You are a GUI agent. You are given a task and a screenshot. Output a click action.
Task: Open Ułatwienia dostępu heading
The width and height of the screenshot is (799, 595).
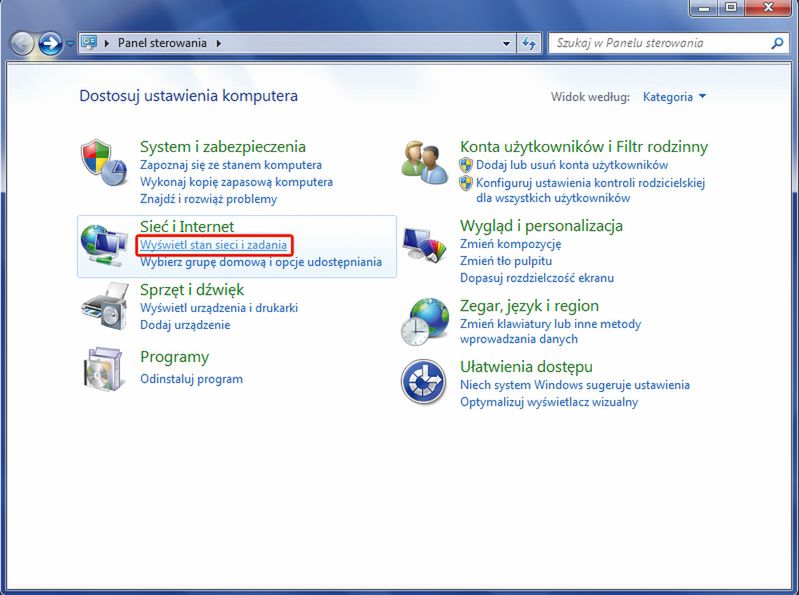coord(526,367)
